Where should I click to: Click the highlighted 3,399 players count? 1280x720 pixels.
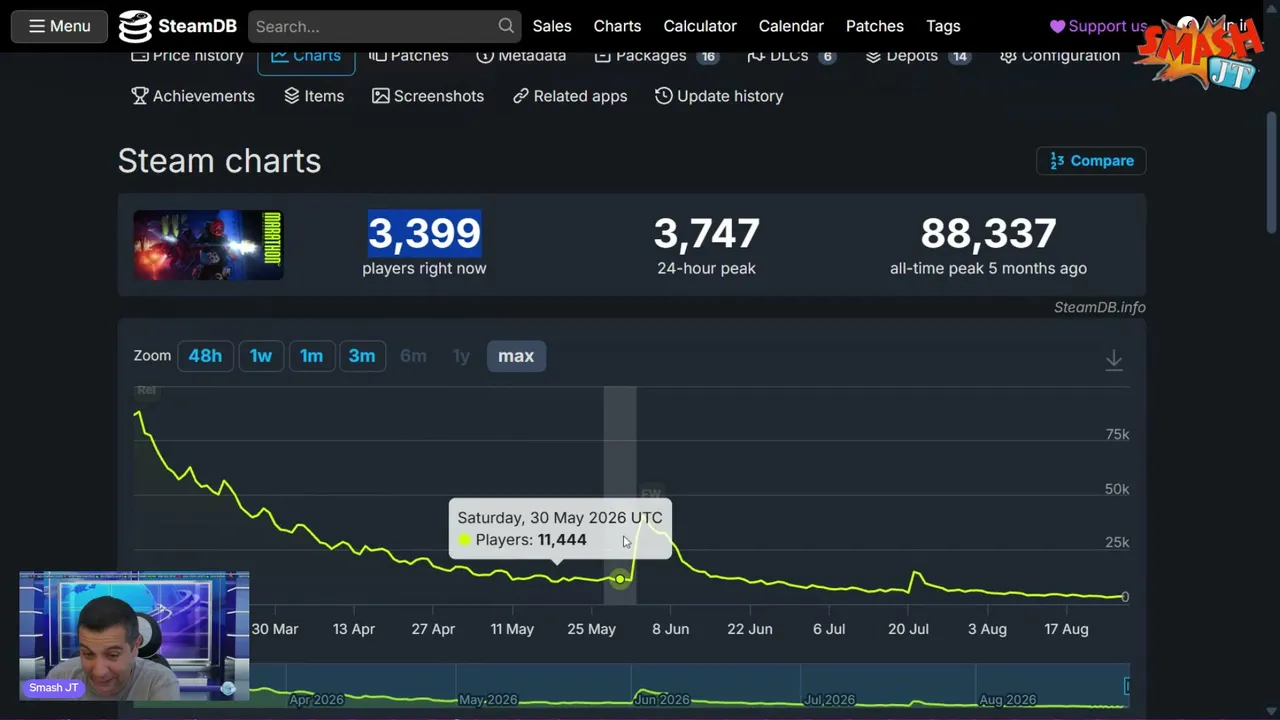coord(424,233)
